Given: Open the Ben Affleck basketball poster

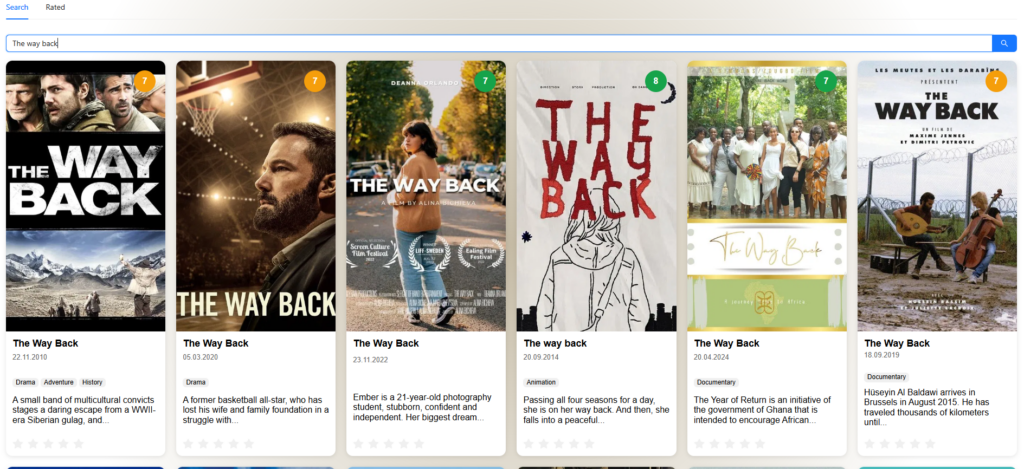Looking at the screenshot, I should 256,196.
